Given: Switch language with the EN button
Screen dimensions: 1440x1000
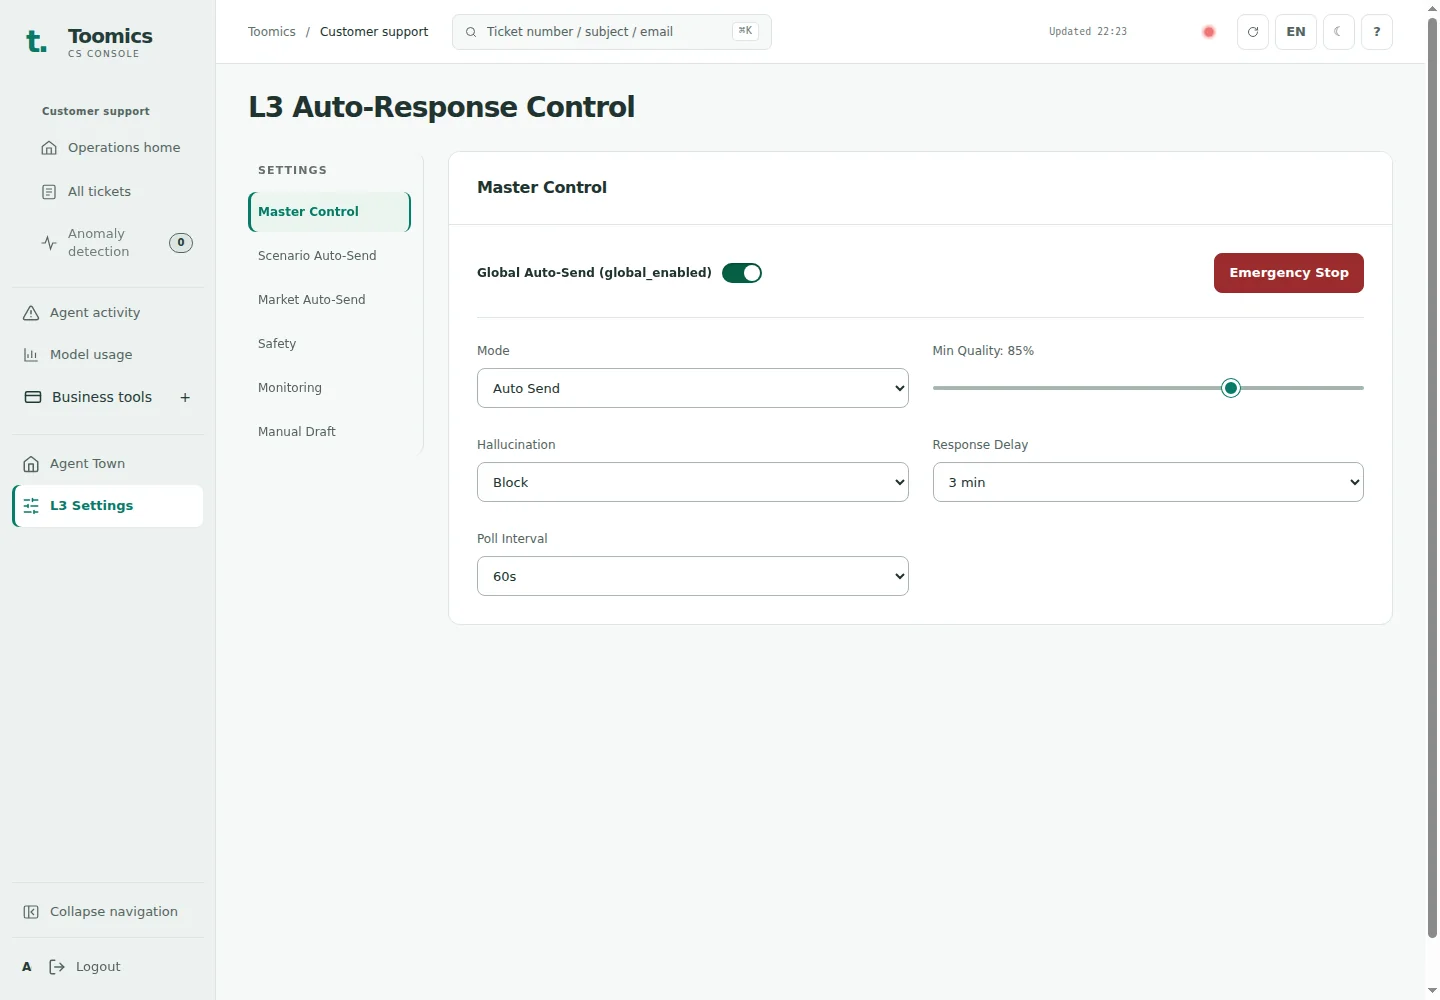Looking at the screenshot, I should pyautogui.click(x=1296, y=32).
